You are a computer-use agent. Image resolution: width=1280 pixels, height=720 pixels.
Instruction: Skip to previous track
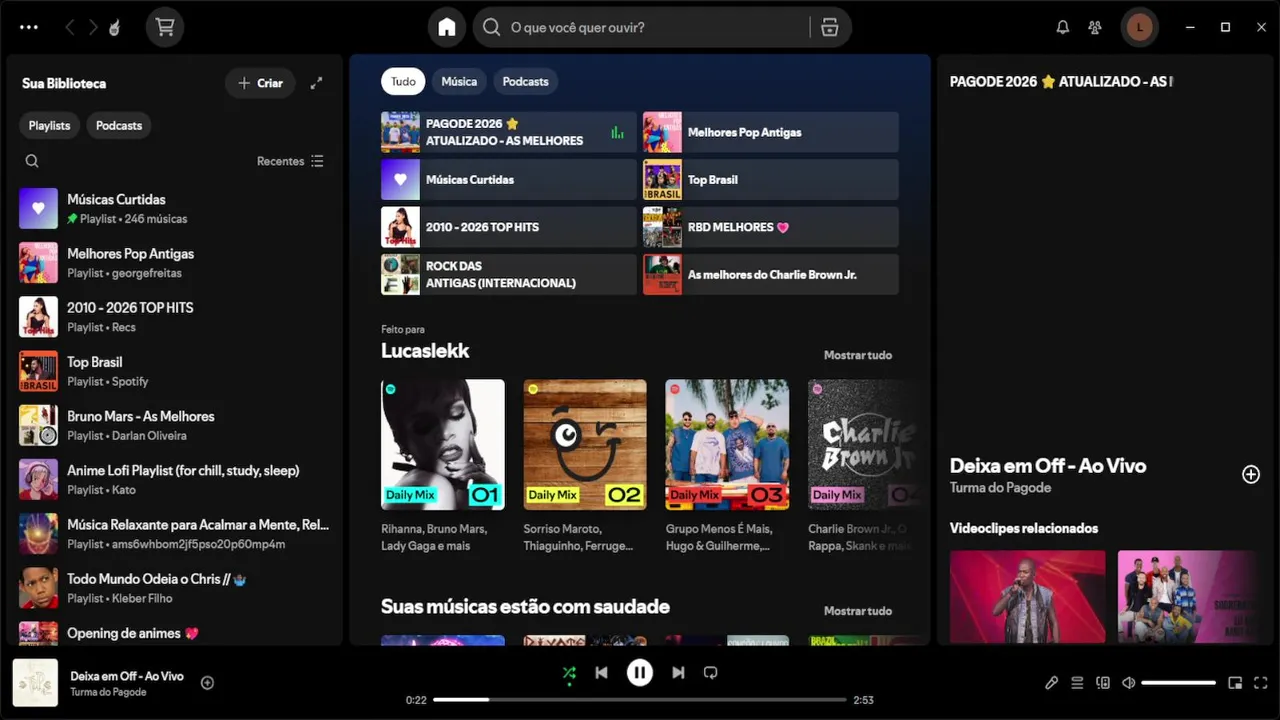tap(601, 673)
